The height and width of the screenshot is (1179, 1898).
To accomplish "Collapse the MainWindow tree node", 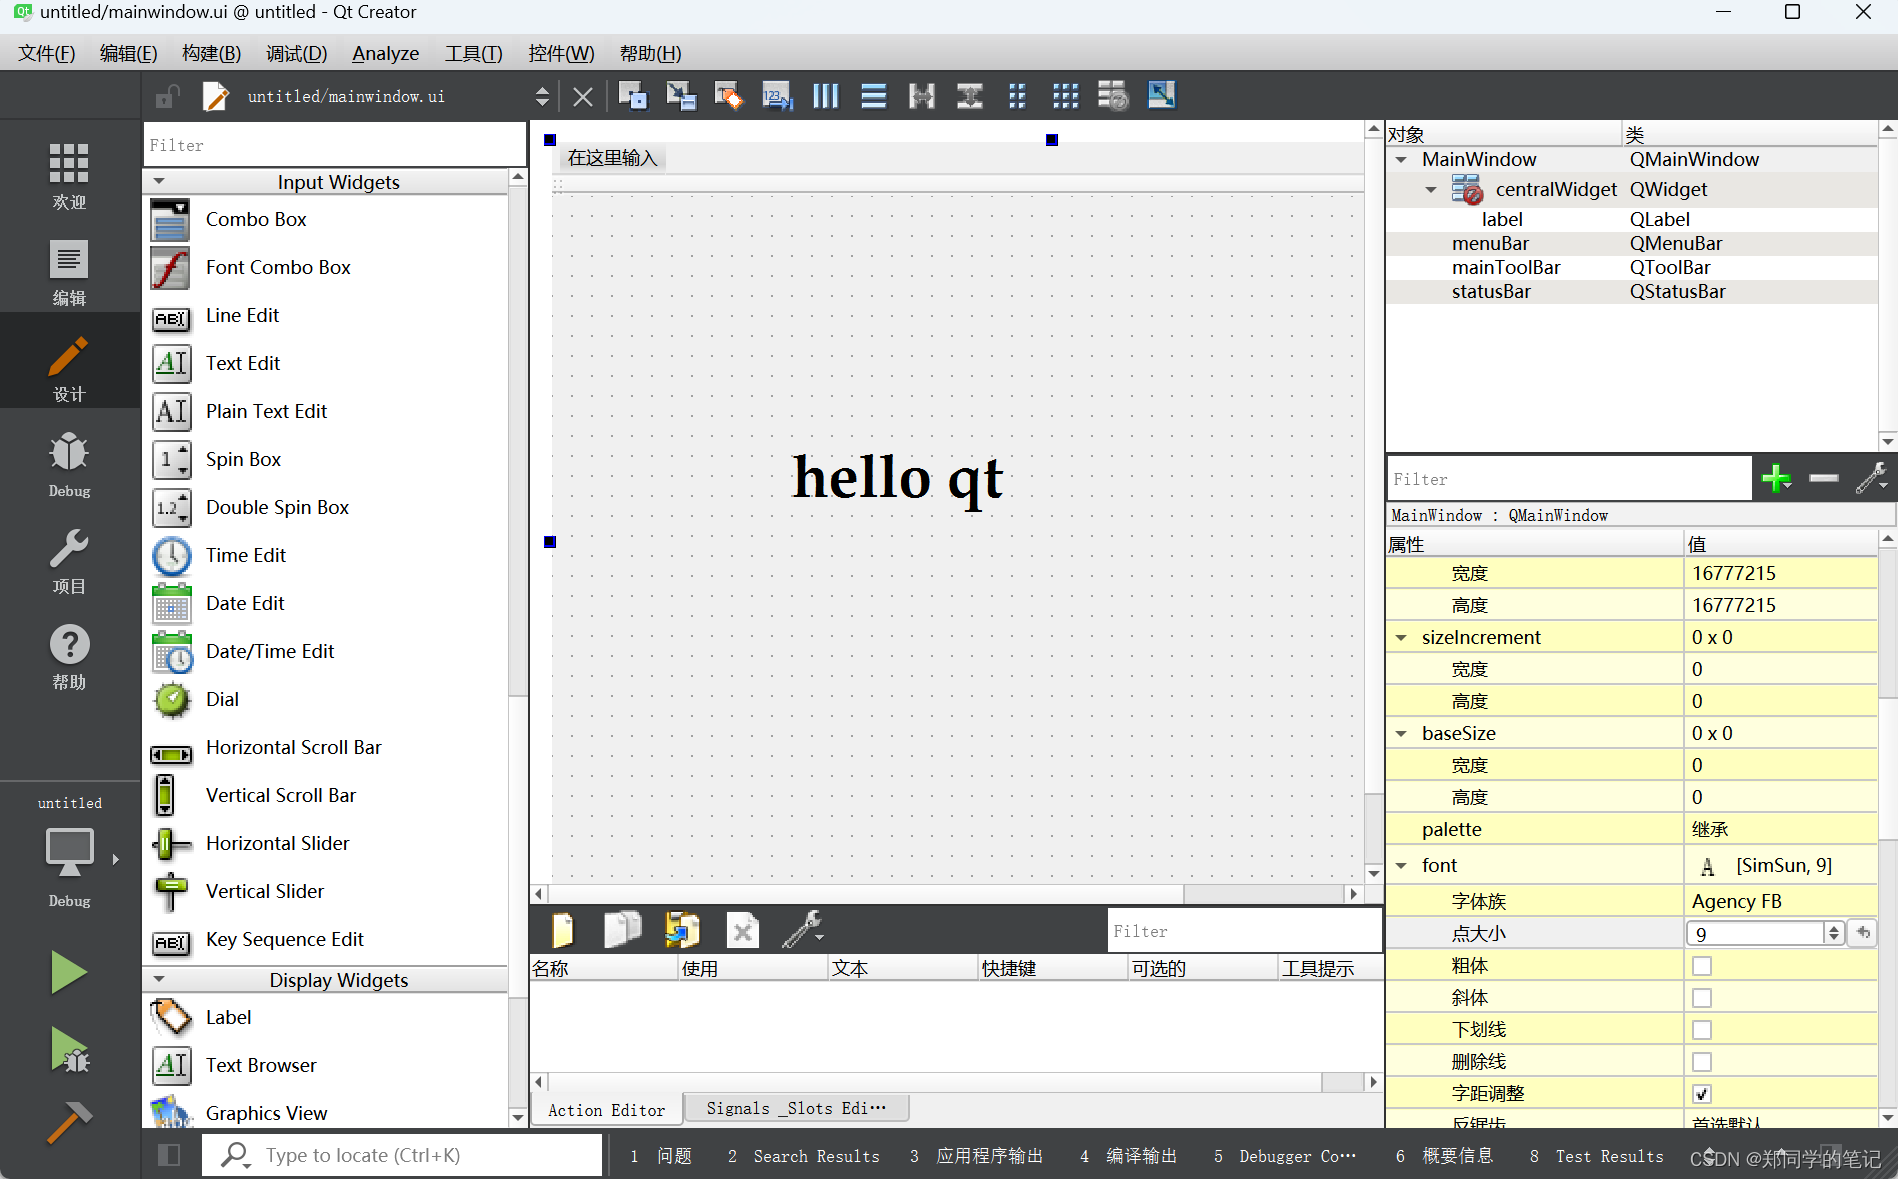I will point(1401,160).
